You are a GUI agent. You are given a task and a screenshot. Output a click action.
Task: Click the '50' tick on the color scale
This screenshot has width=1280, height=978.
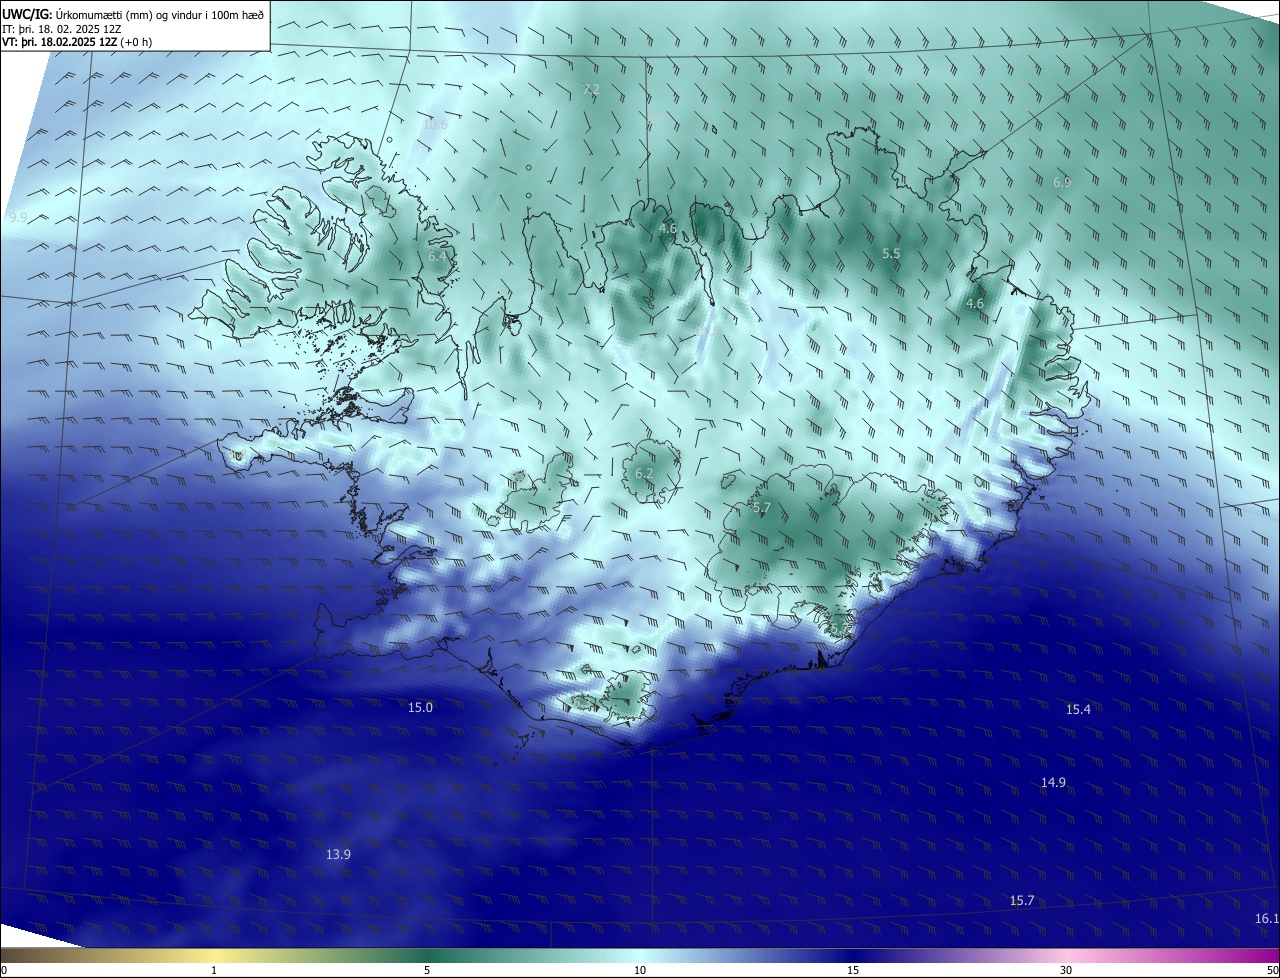1272,970
